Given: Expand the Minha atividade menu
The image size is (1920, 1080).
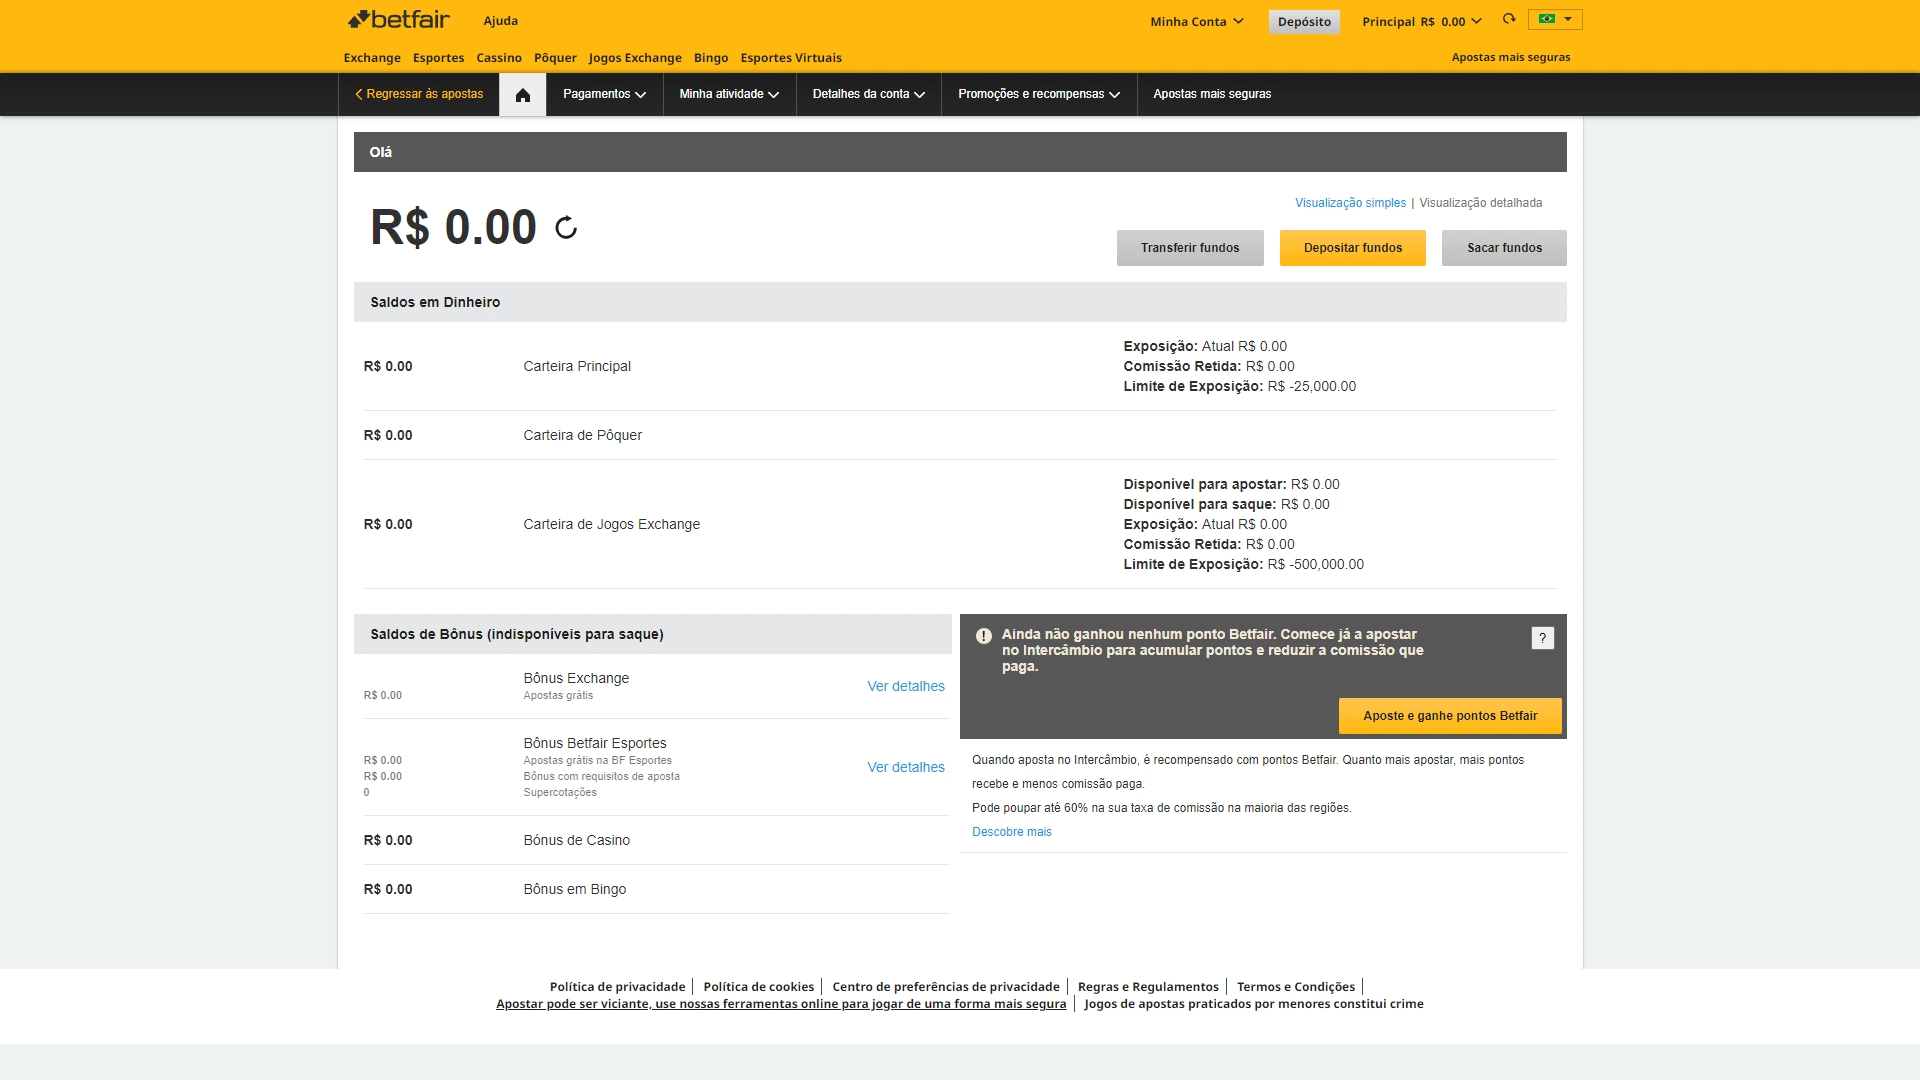Looking at the screenshot, I should pyautogui.click(x=729, y=94).
